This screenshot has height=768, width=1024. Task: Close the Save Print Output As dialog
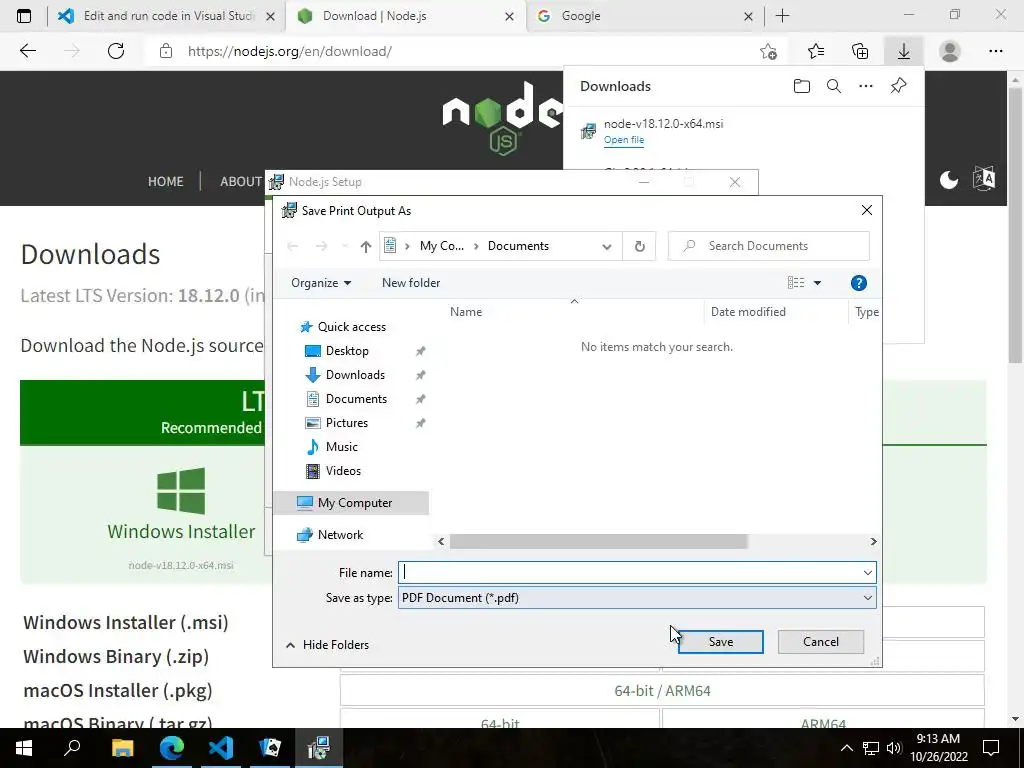click(866, 210)
